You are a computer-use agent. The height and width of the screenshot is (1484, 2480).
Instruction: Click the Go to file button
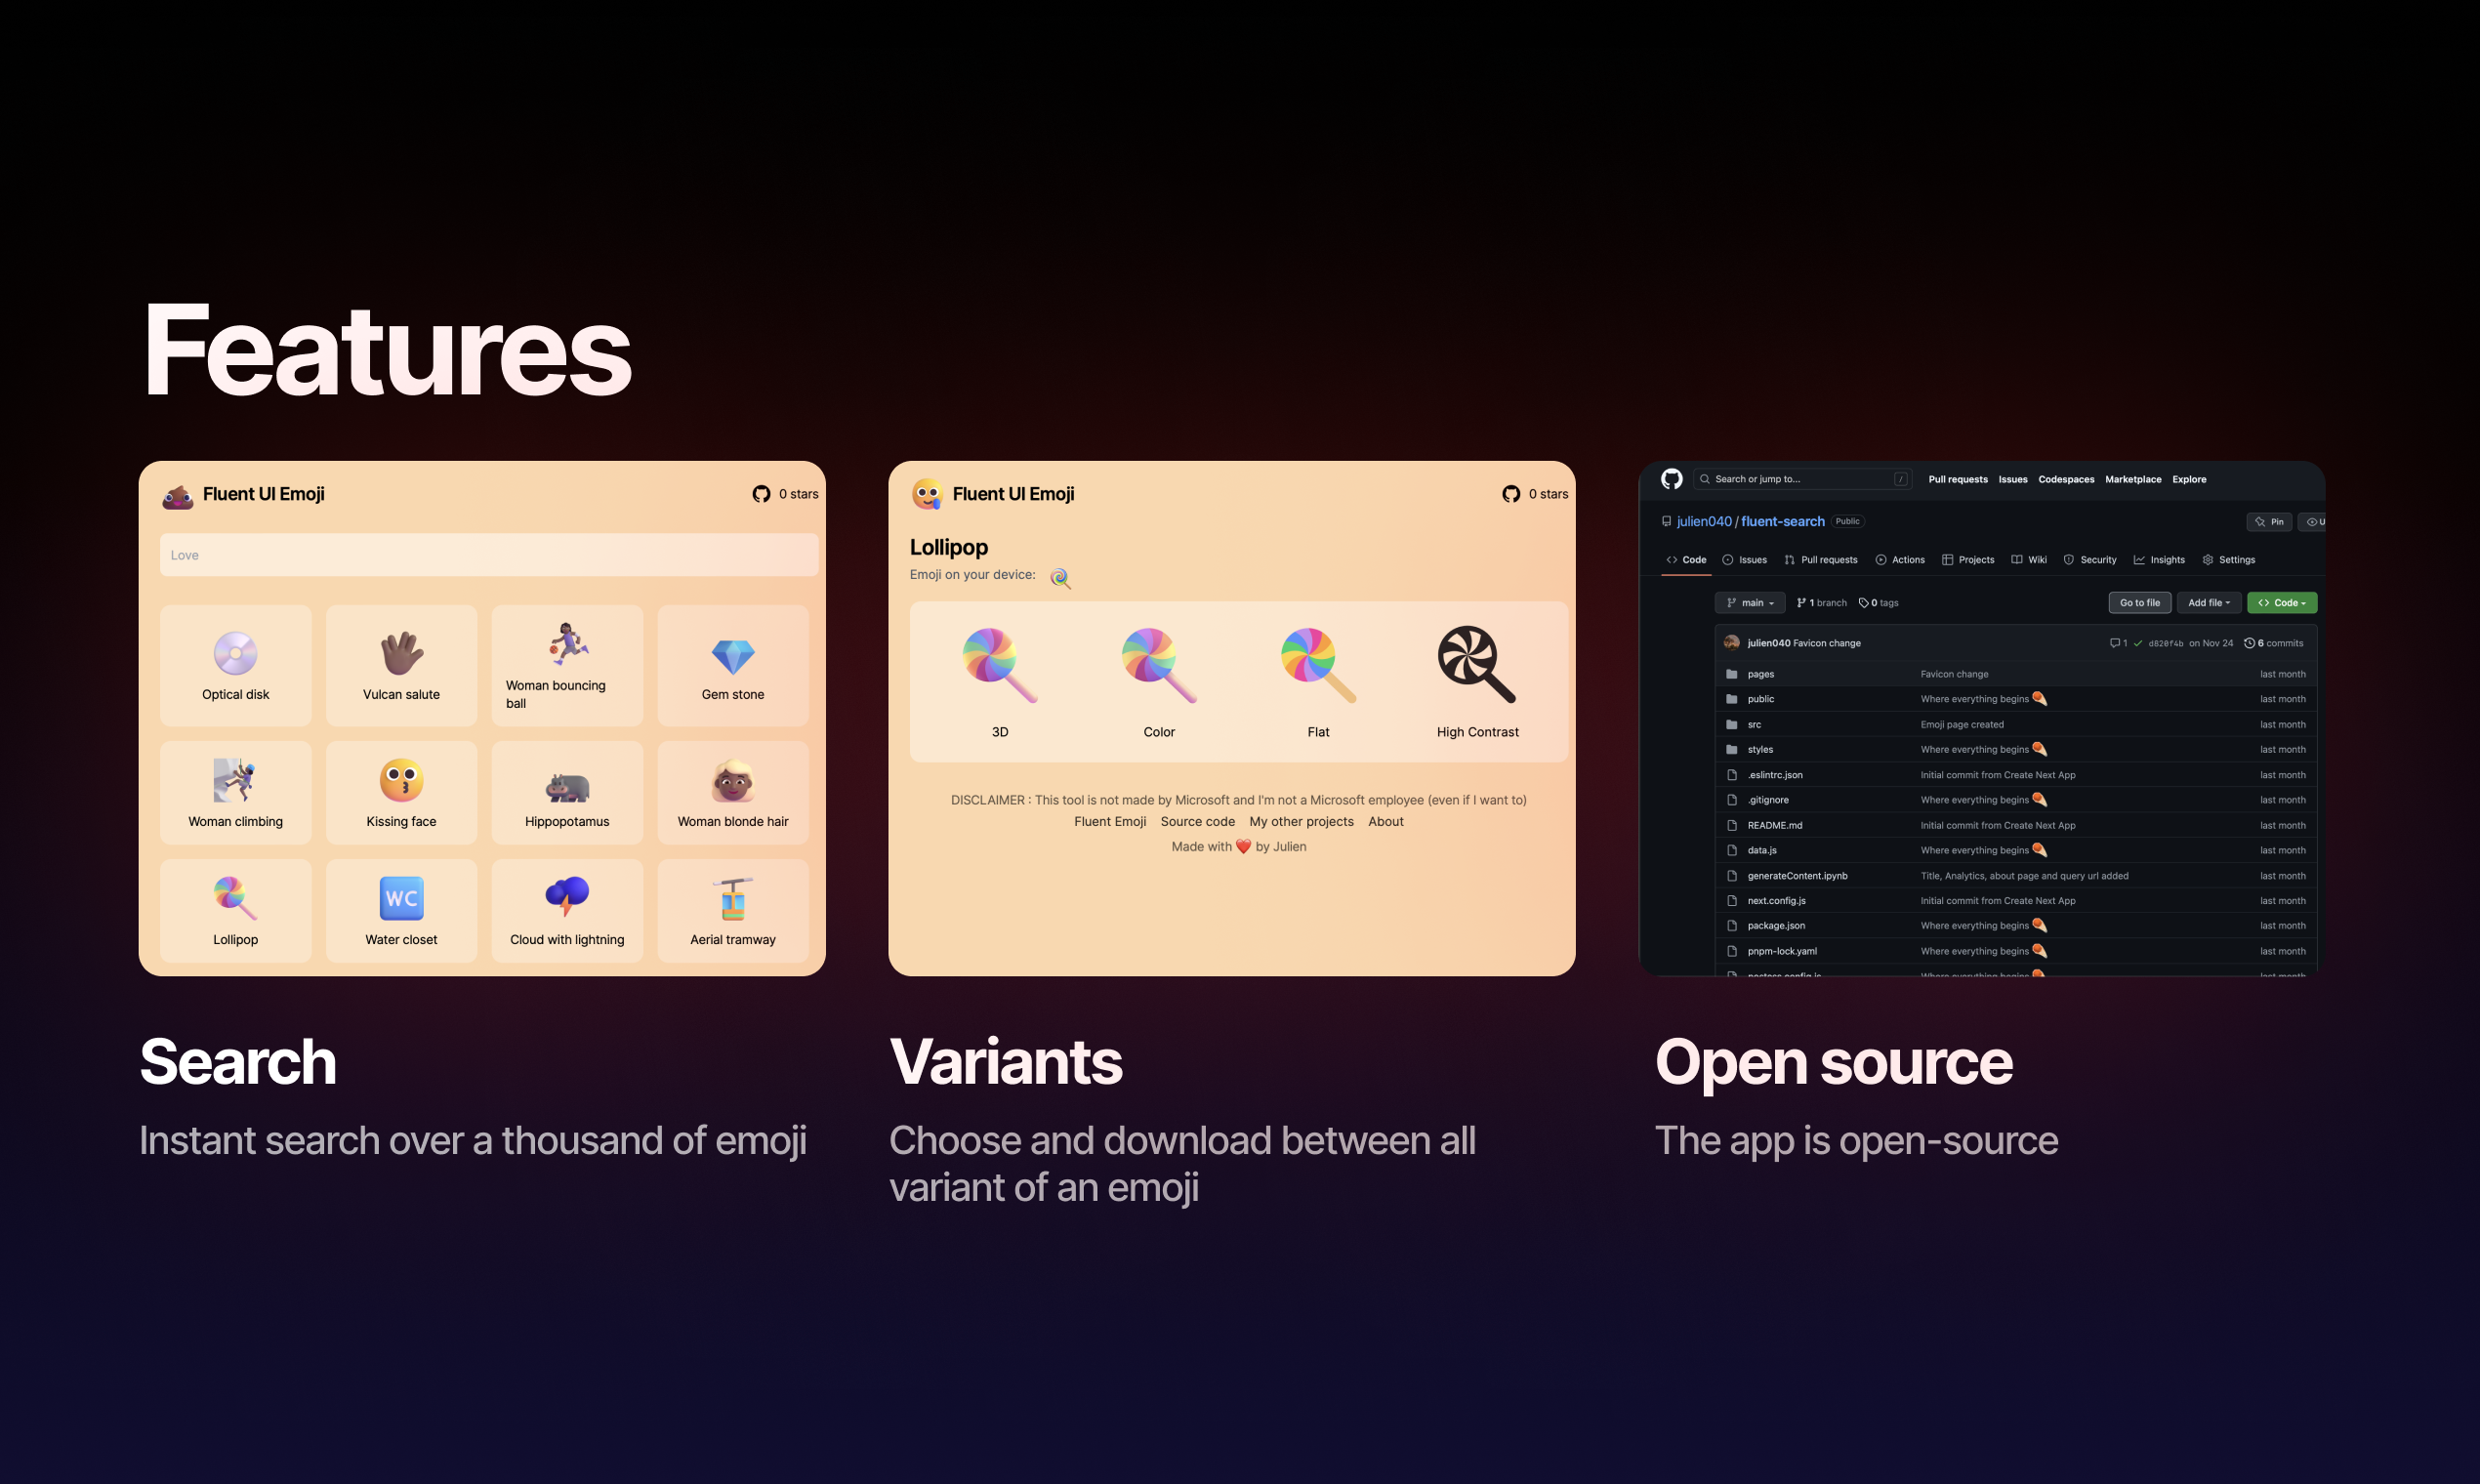(2140, 603)
